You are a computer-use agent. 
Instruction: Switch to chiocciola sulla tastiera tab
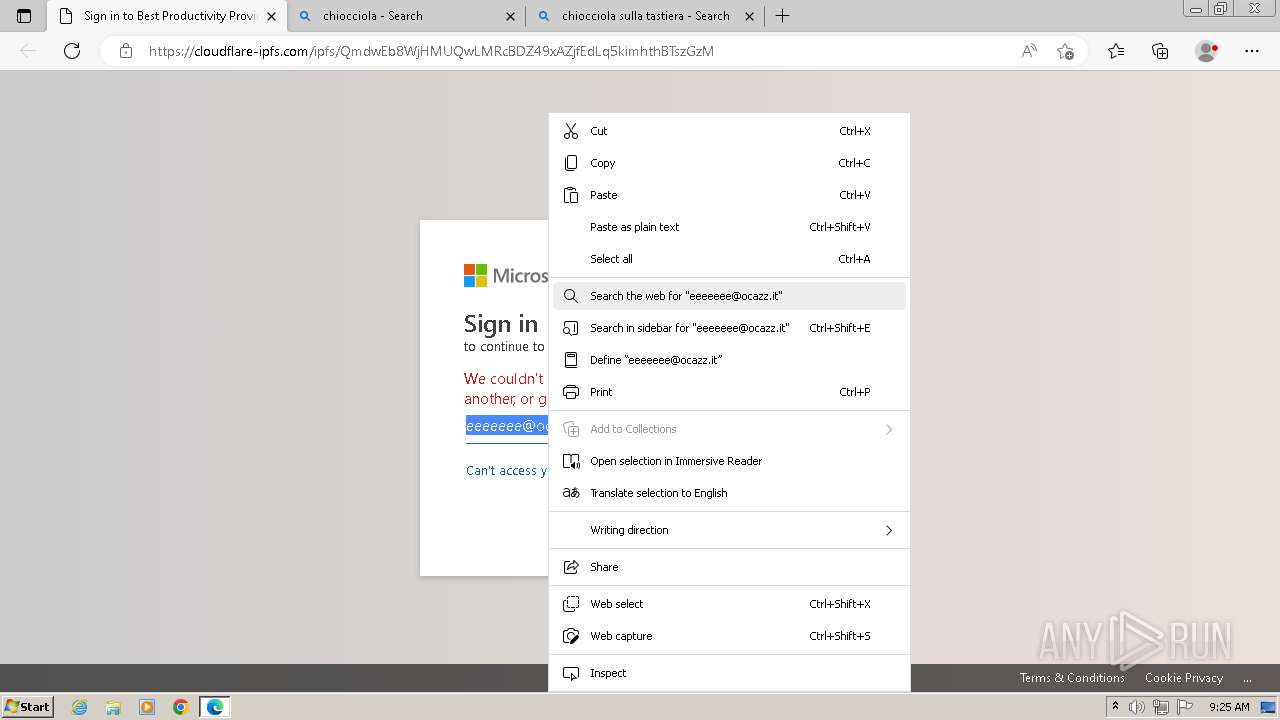click(x=644, y=16)
